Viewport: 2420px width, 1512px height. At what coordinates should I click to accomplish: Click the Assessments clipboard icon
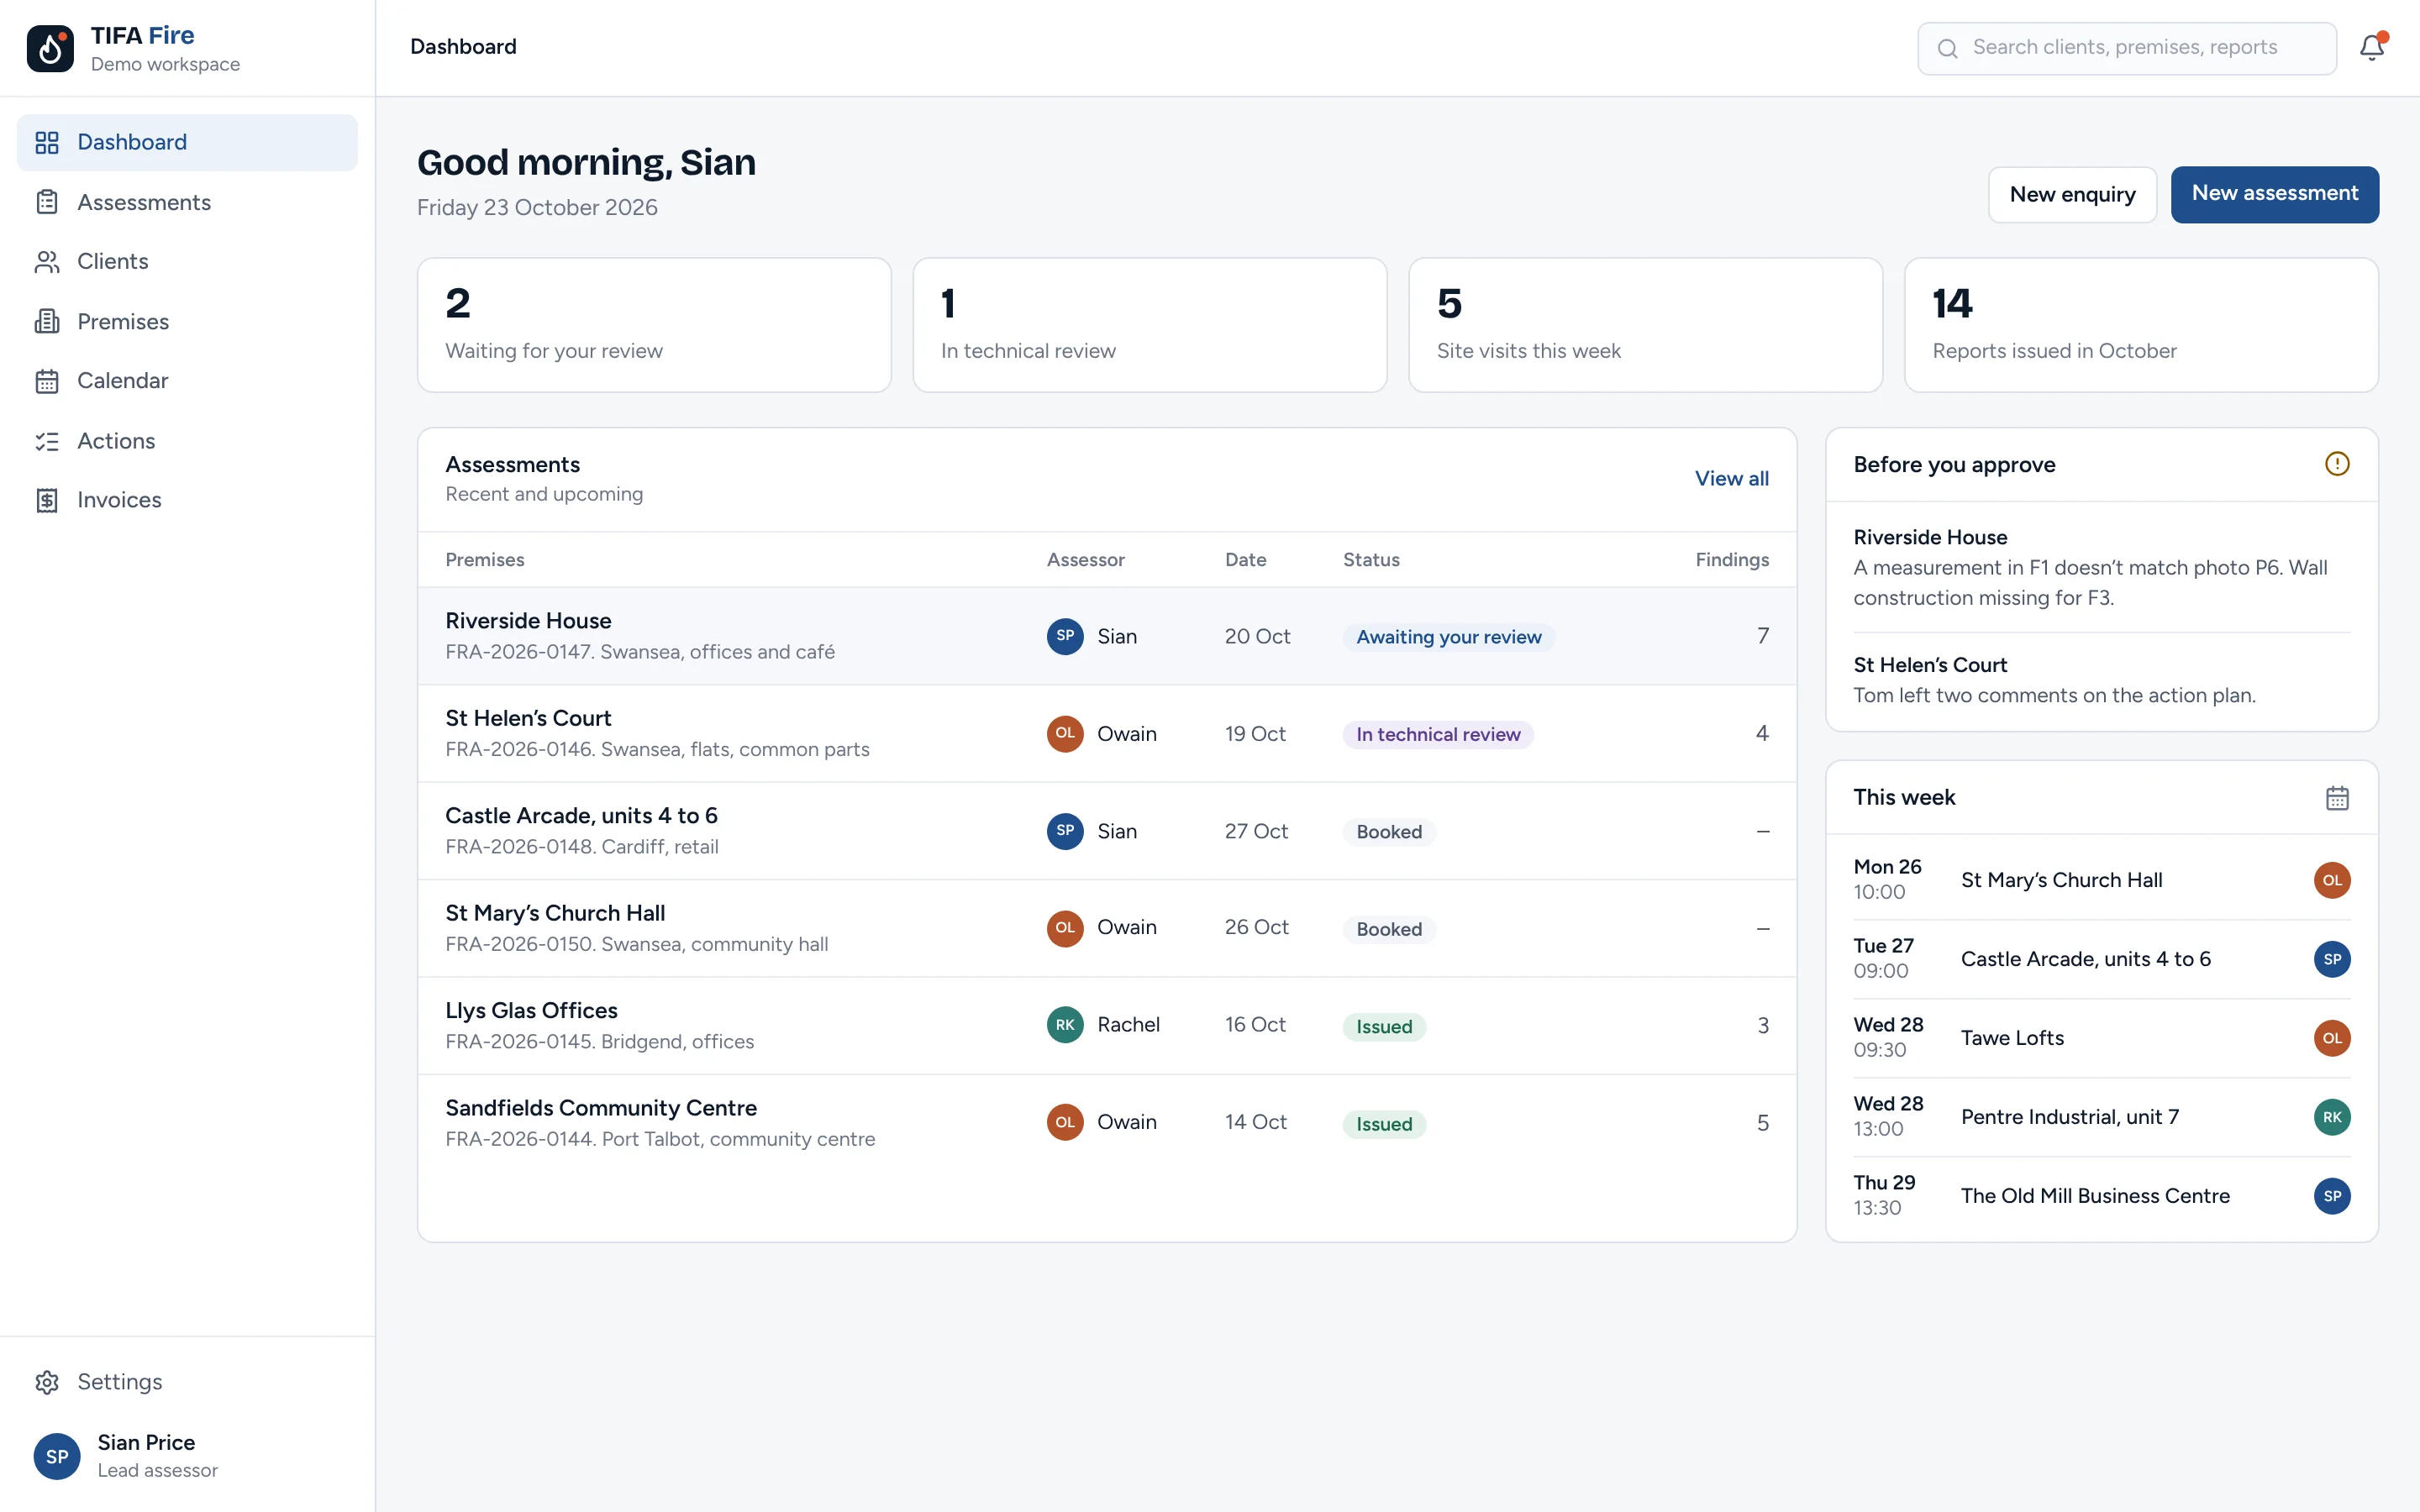coord(47,202)
